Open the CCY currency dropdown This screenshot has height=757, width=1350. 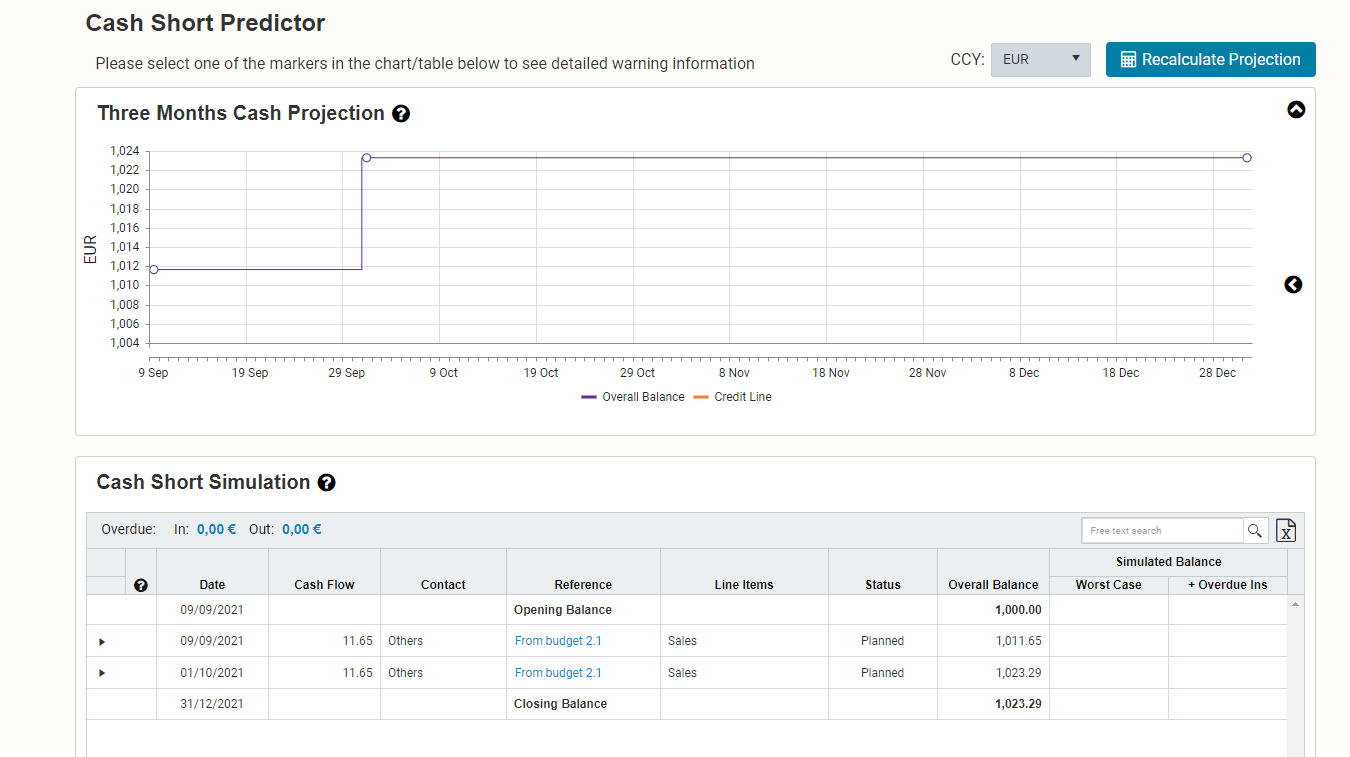pyautogui.click(x=1040, y=59)
